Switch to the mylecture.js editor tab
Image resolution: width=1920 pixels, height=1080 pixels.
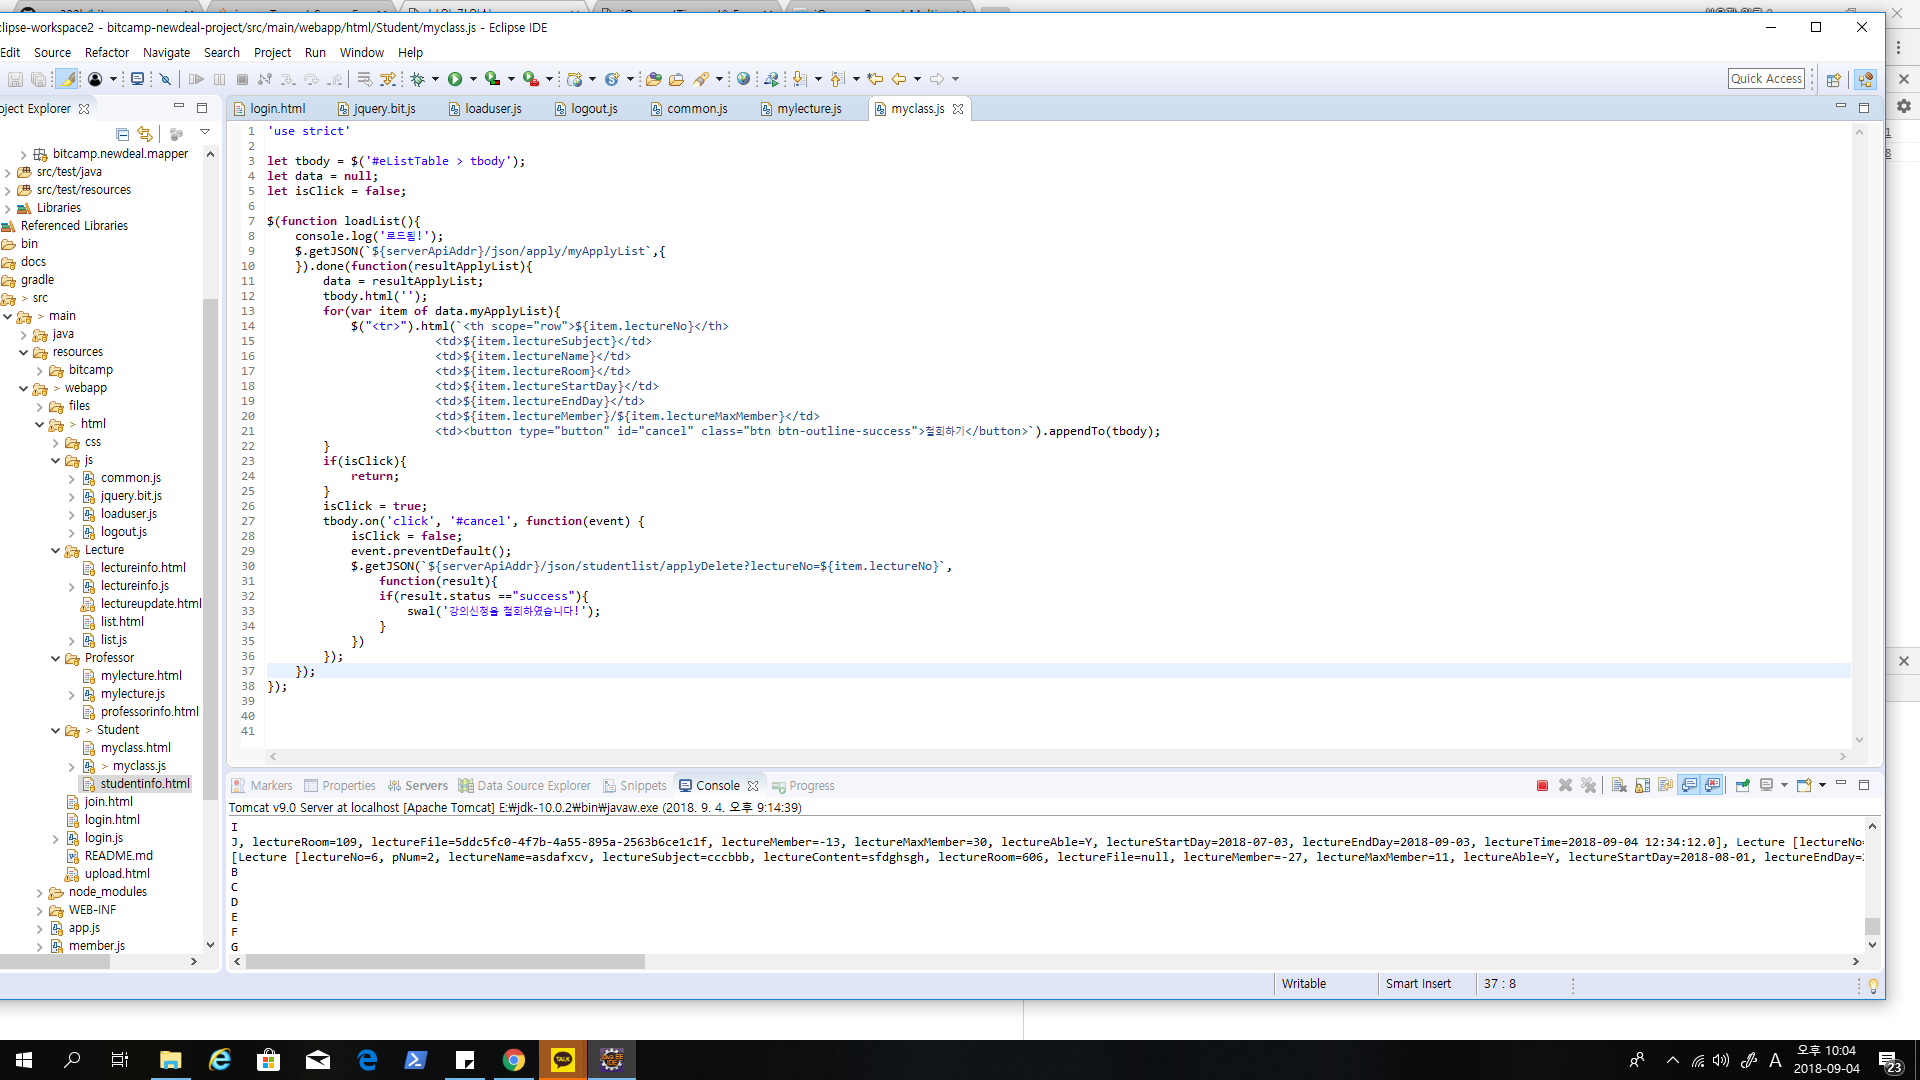(808, 109)
